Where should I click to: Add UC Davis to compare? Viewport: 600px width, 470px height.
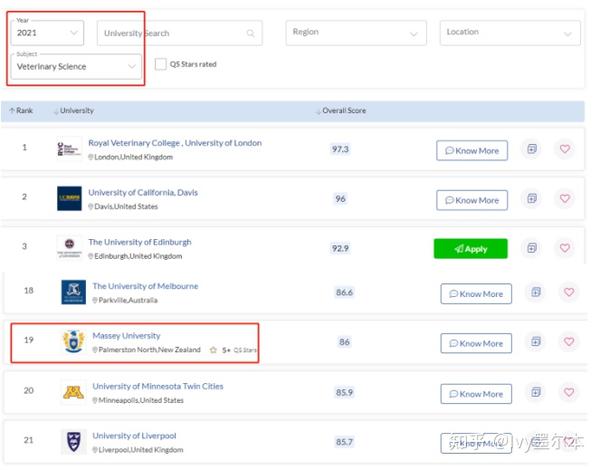532,198
